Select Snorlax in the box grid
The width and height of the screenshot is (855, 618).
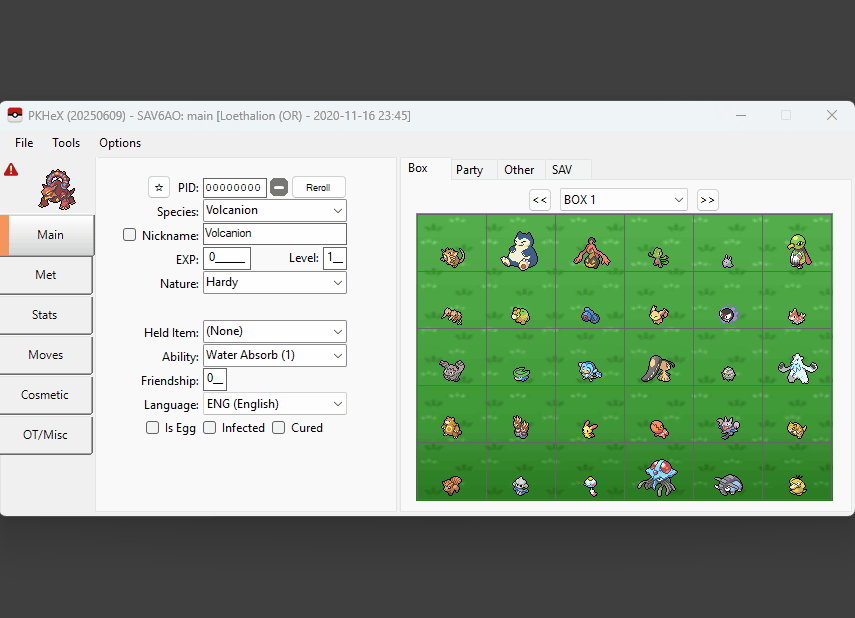pyautogui.click(x=521, y=243)
